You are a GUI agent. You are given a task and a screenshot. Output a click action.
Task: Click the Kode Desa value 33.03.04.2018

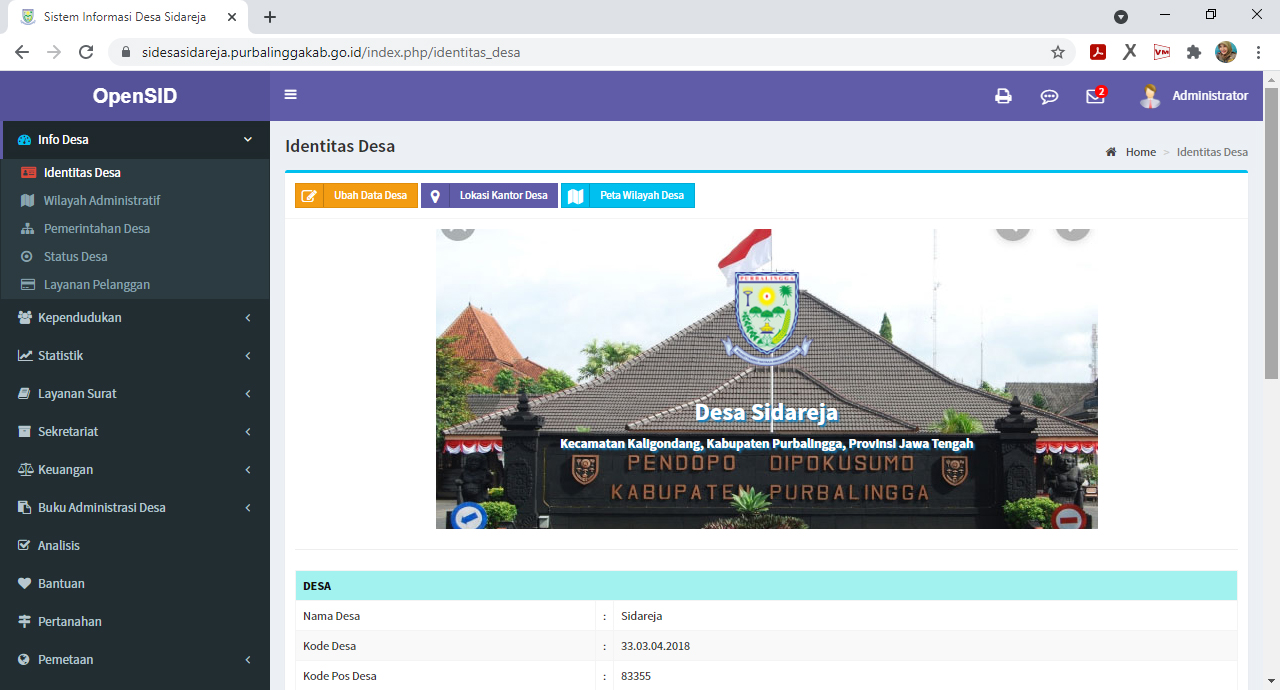pos(655,646)
